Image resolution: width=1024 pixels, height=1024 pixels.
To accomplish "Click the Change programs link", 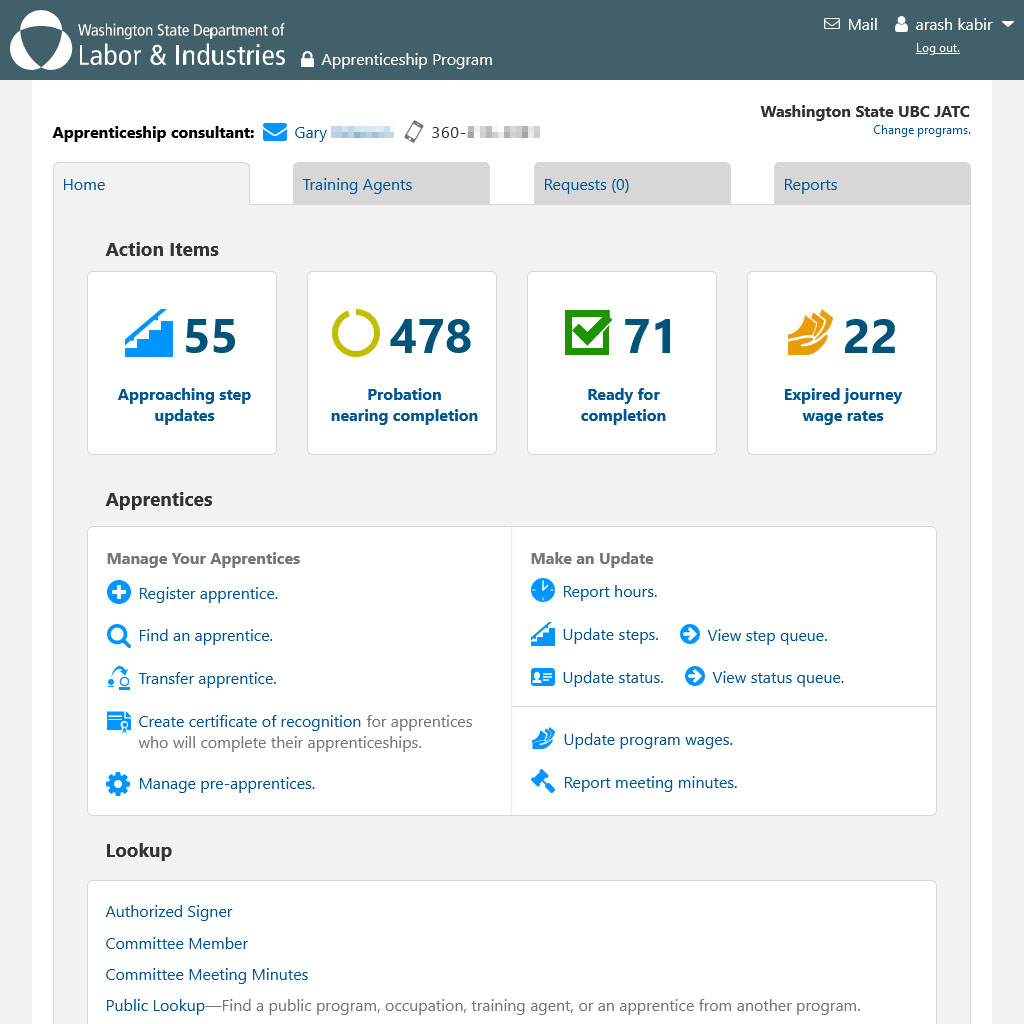I will (921, 130).
